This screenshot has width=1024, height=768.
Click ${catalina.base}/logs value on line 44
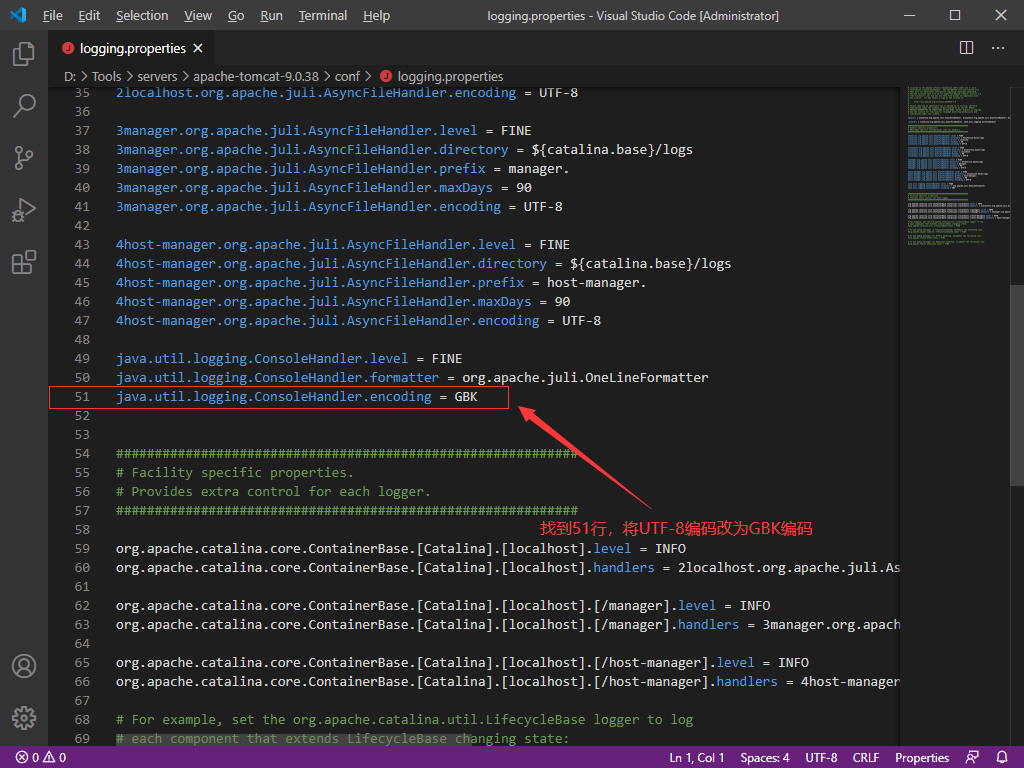click(x=650, y=264)
